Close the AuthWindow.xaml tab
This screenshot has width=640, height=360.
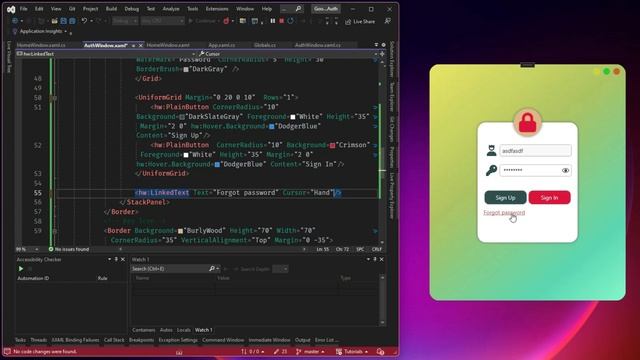tap(141, 45)
